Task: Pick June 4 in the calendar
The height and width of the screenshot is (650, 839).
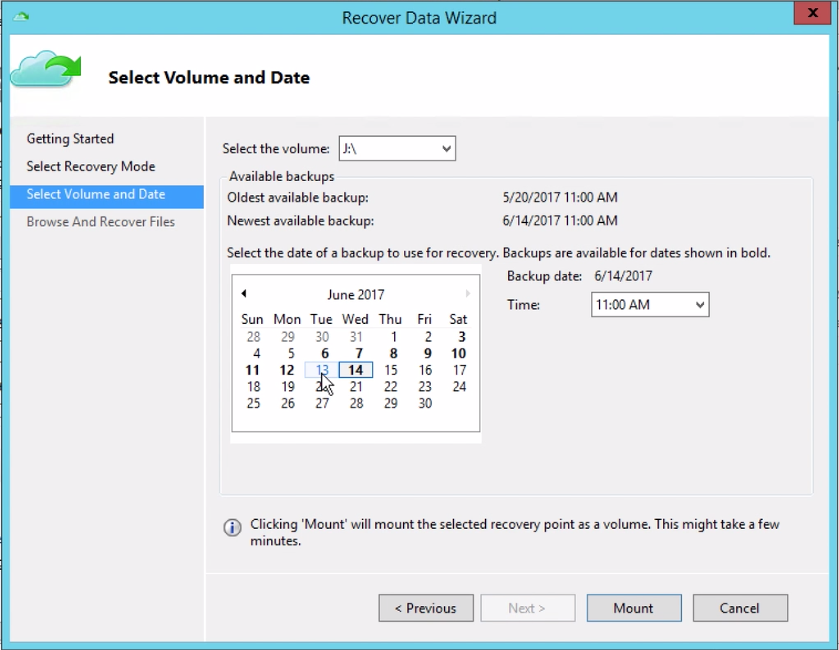Action: [257, 354]
